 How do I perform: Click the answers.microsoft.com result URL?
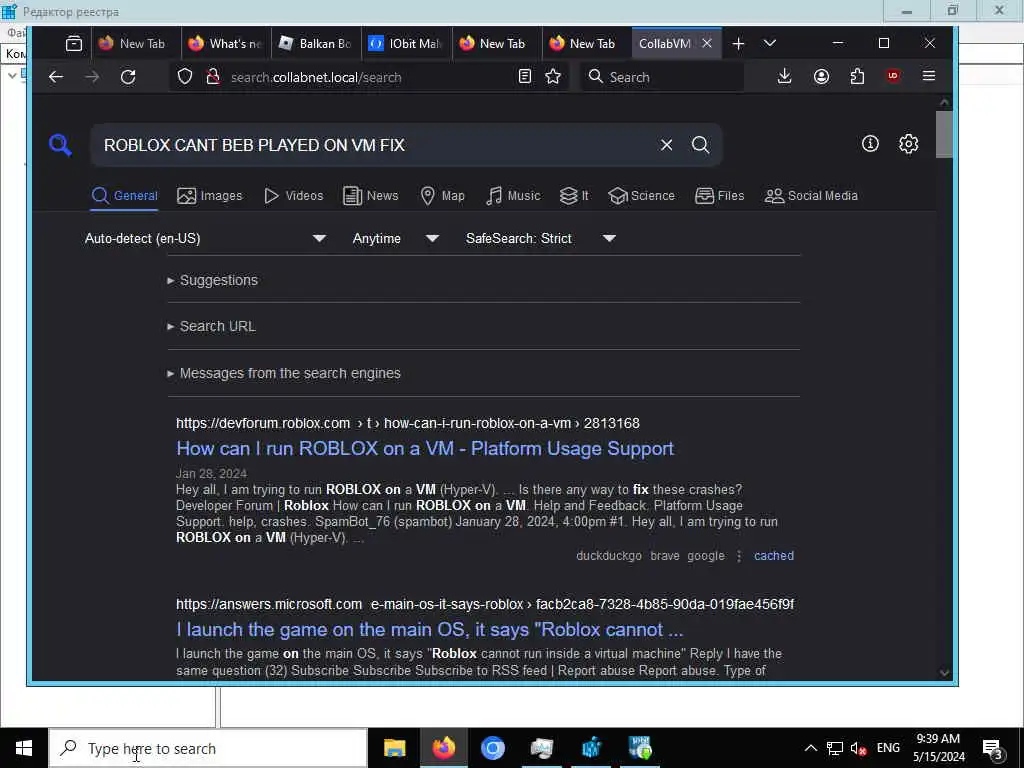[485, 604]
